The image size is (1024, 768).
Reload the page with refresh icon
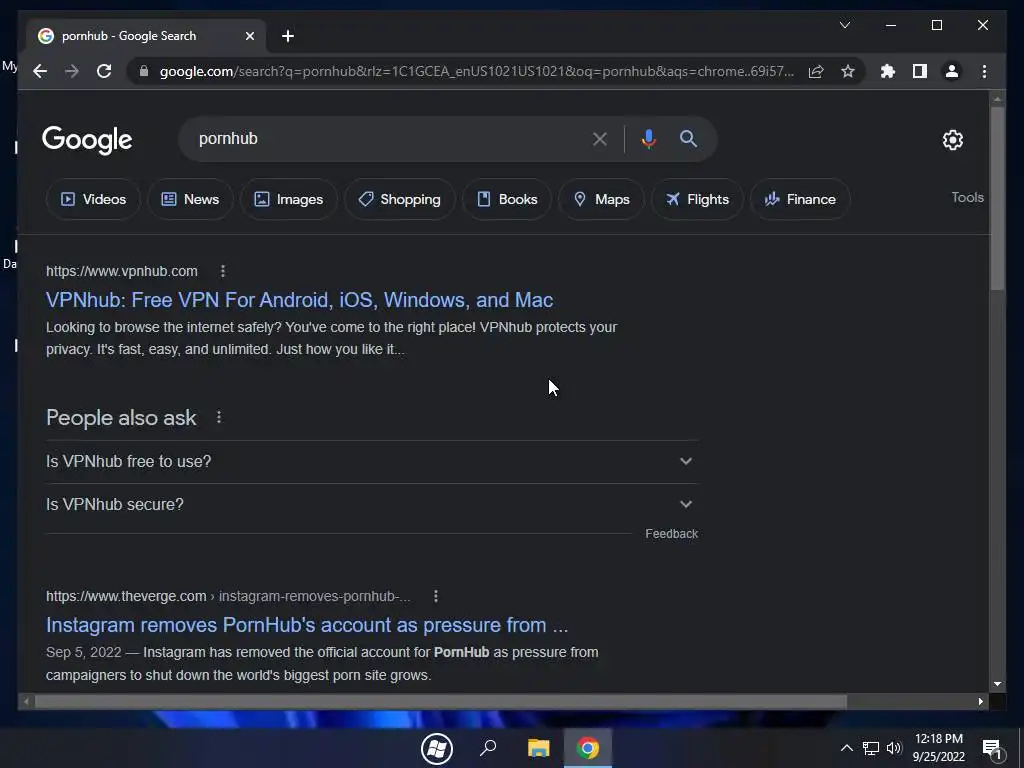(104, 71)
